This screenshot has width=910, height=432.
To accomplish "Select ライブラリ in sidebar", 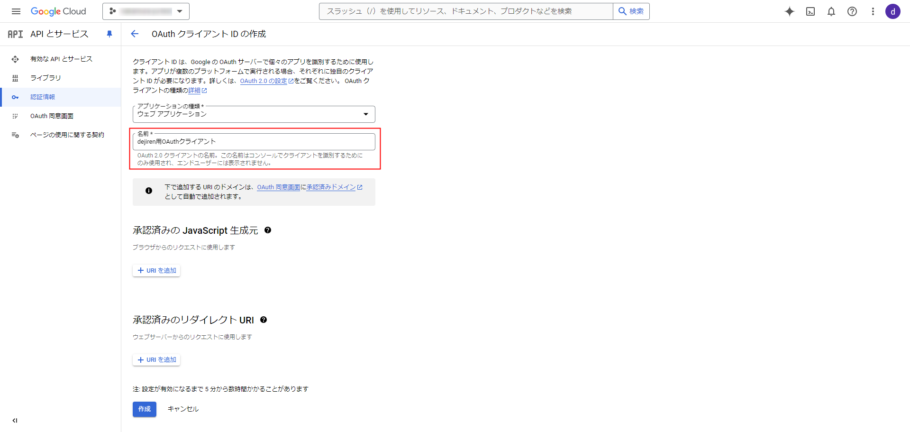I will [45, 78].
